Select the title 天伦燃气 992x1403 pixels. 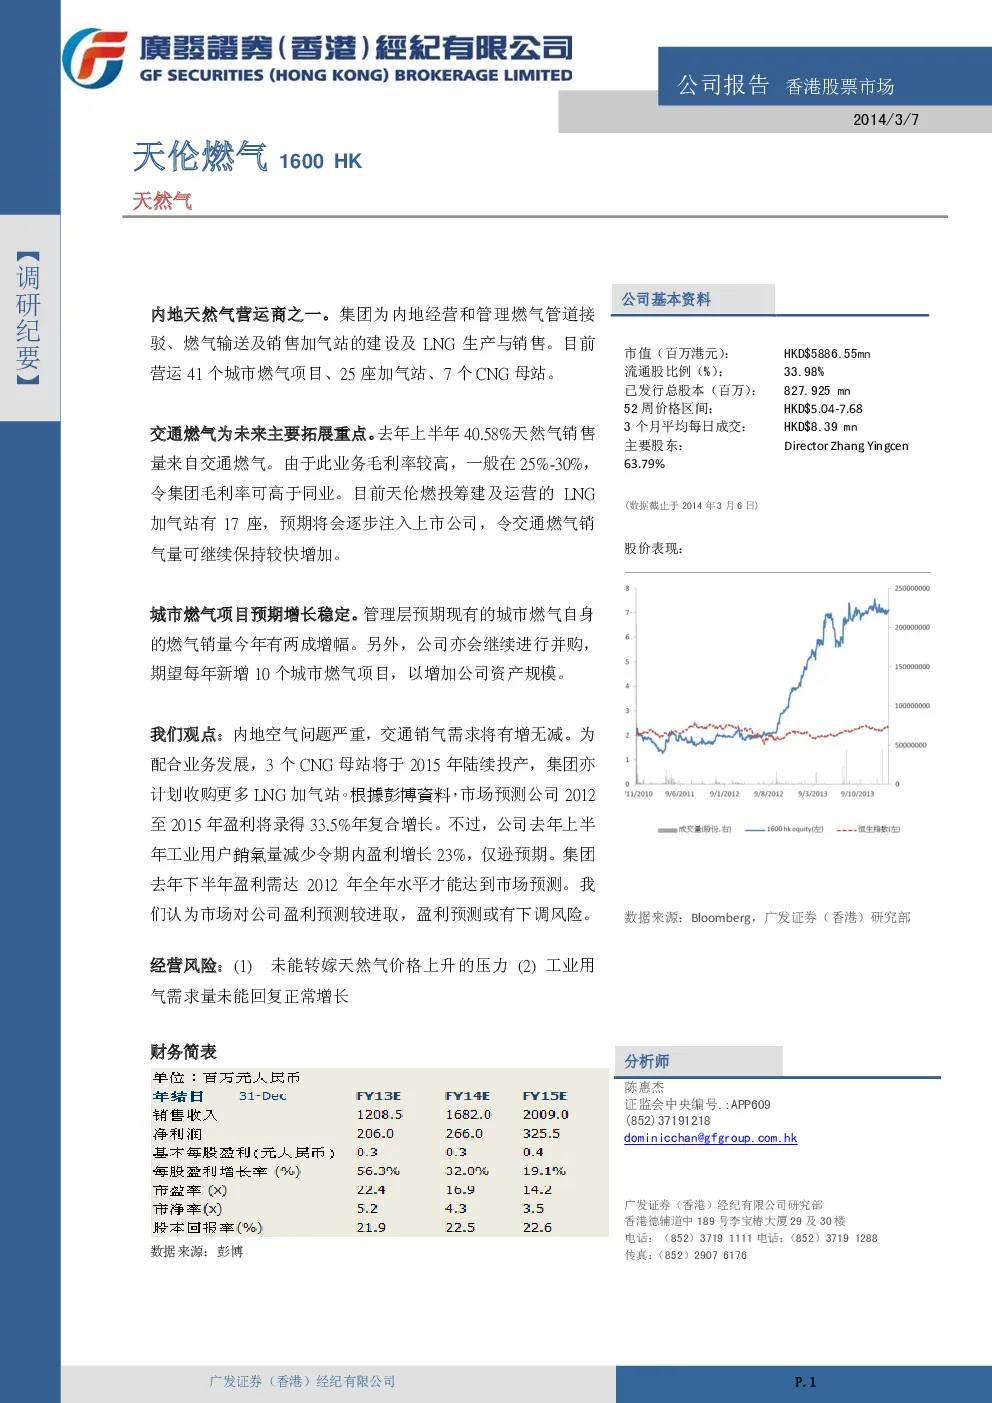[200, 157]
